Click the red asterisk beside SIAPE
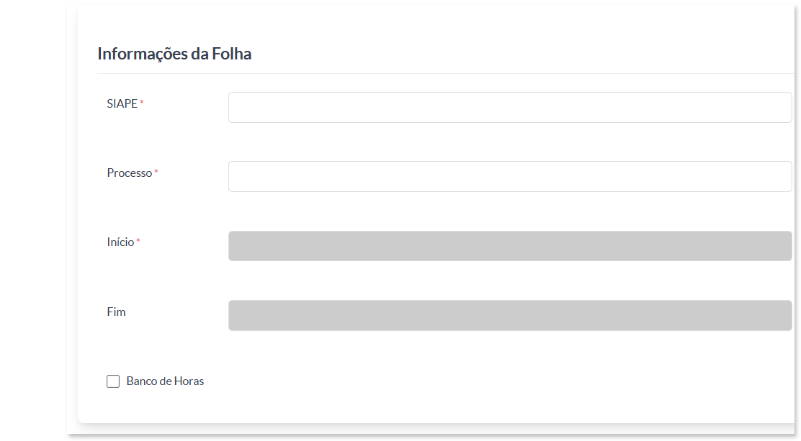This screenshot has height=441, width=801. [x=142, y=104]
